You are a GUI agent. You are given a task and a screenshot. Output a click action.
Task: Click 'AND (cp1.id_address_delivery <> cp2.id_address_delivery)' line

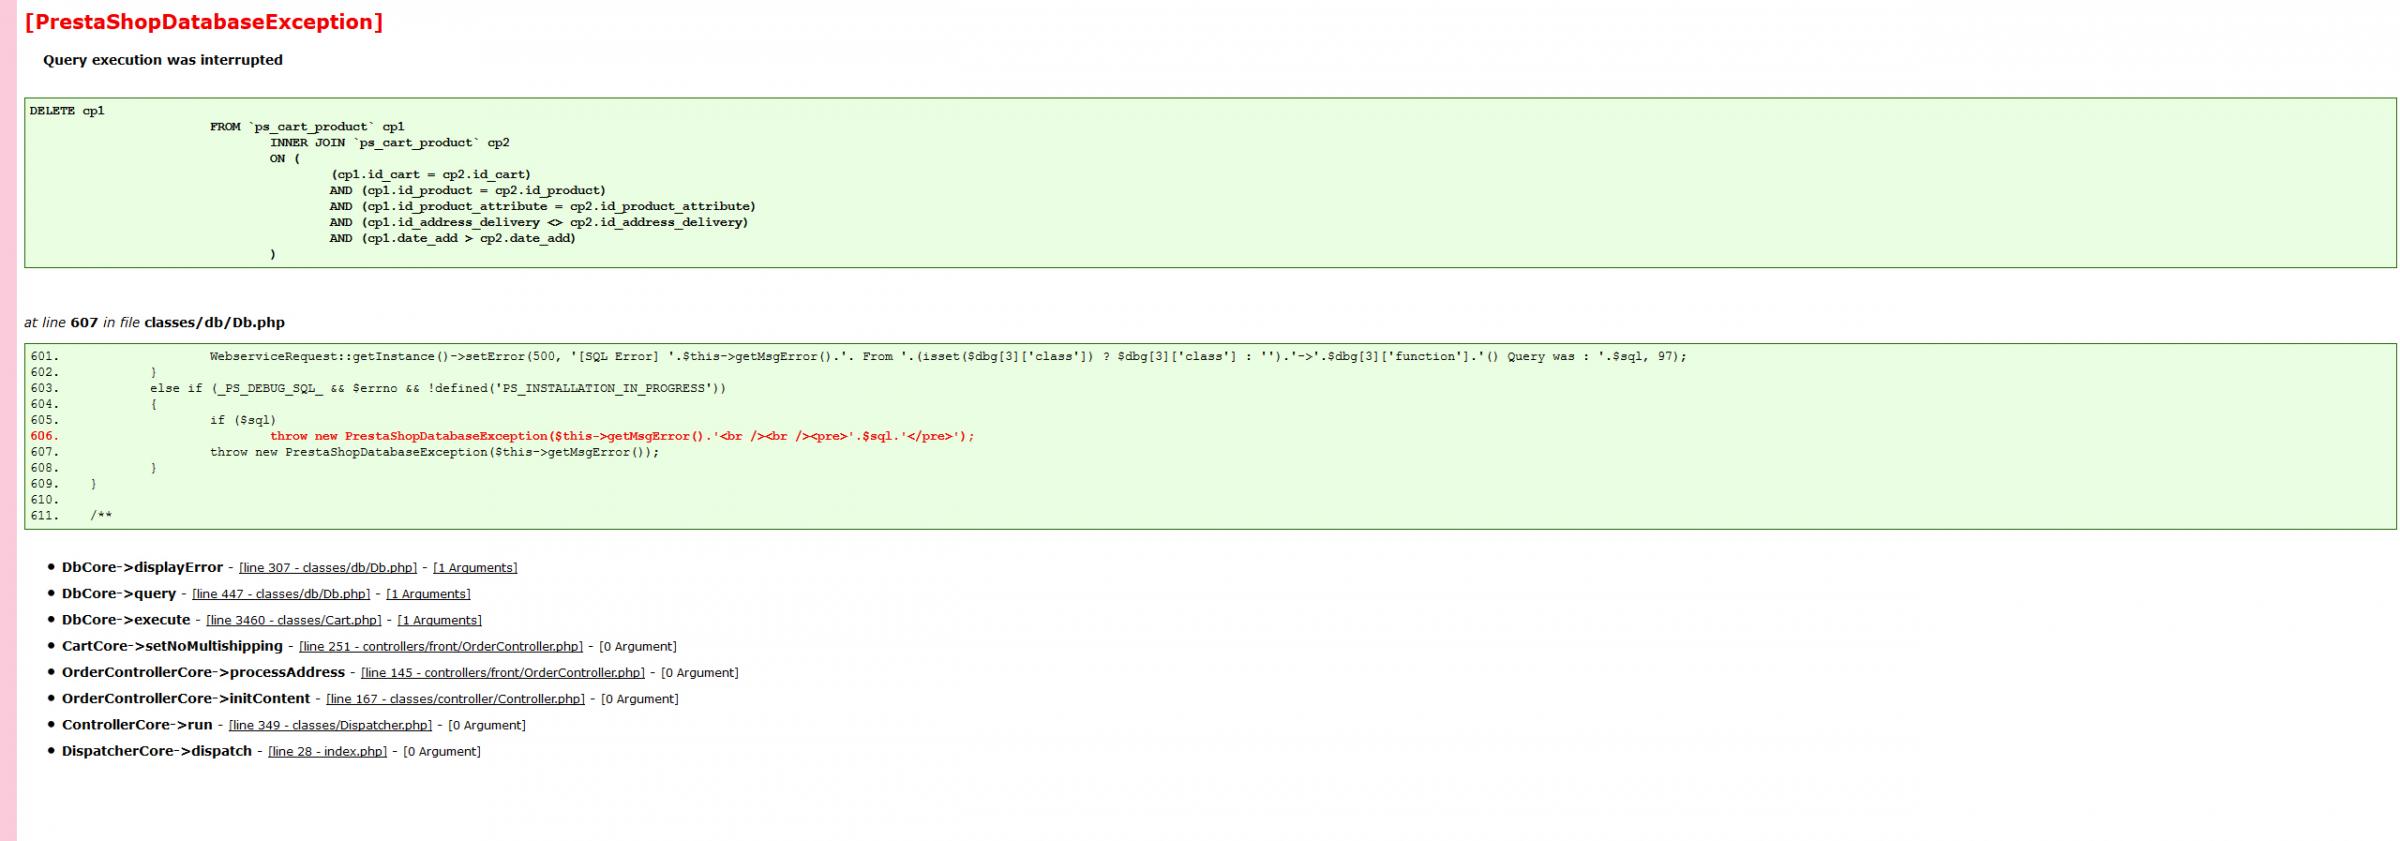(x=539, y=223)
